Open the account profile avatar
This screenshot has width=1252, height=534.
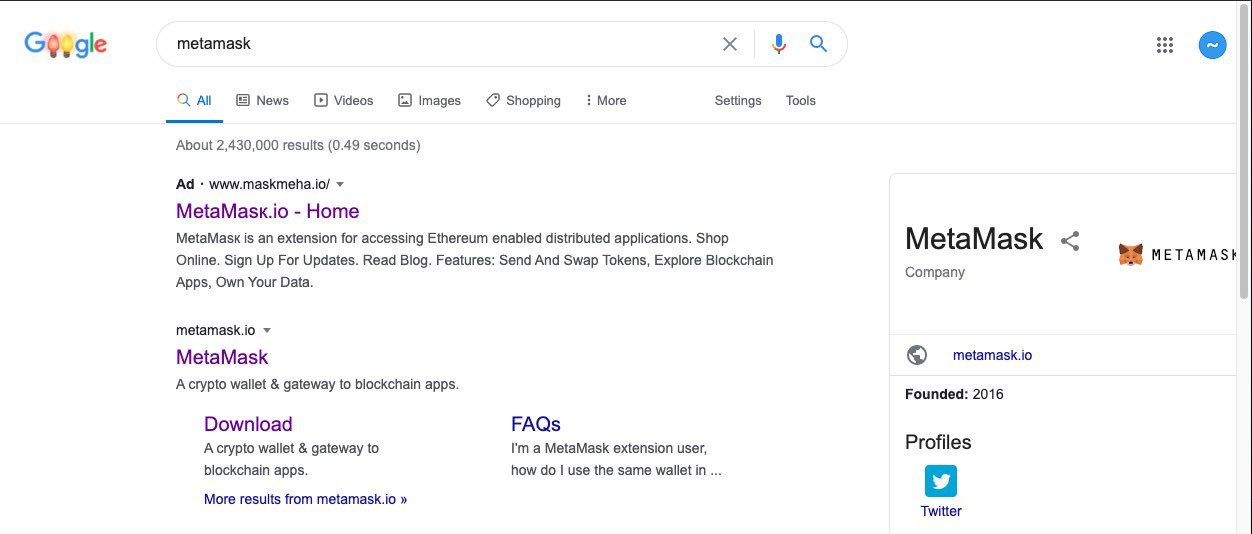click(1212, 45)
